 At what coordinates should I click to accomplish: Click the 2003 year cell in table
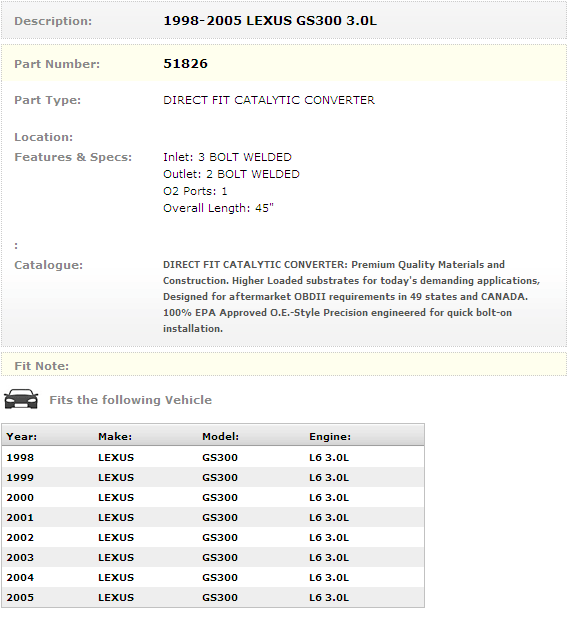coord(20,558)
